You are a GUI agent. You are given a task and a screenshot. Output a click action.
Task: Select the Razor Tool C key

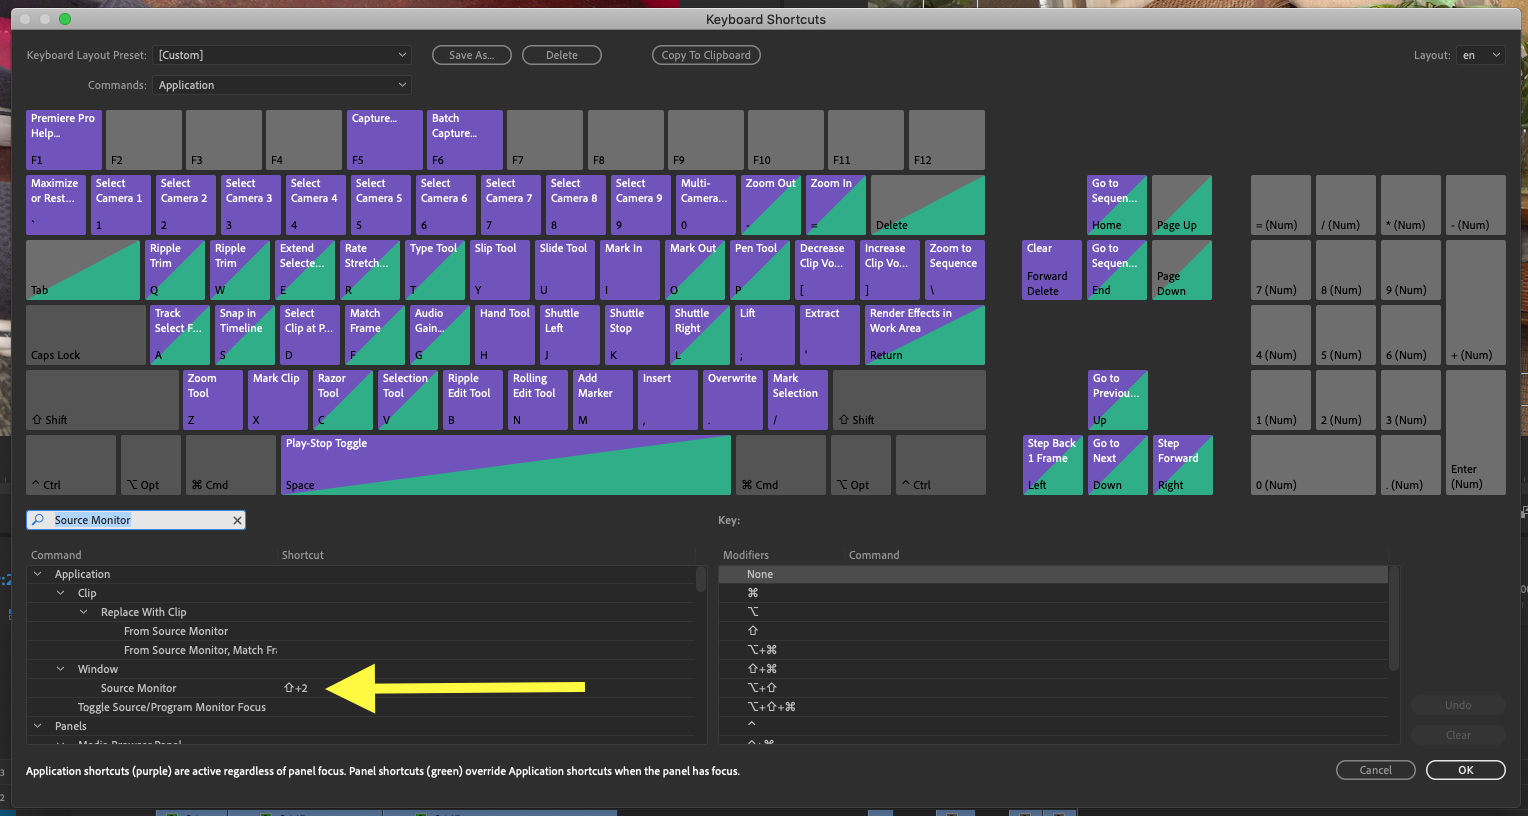[x=343, y=400]
